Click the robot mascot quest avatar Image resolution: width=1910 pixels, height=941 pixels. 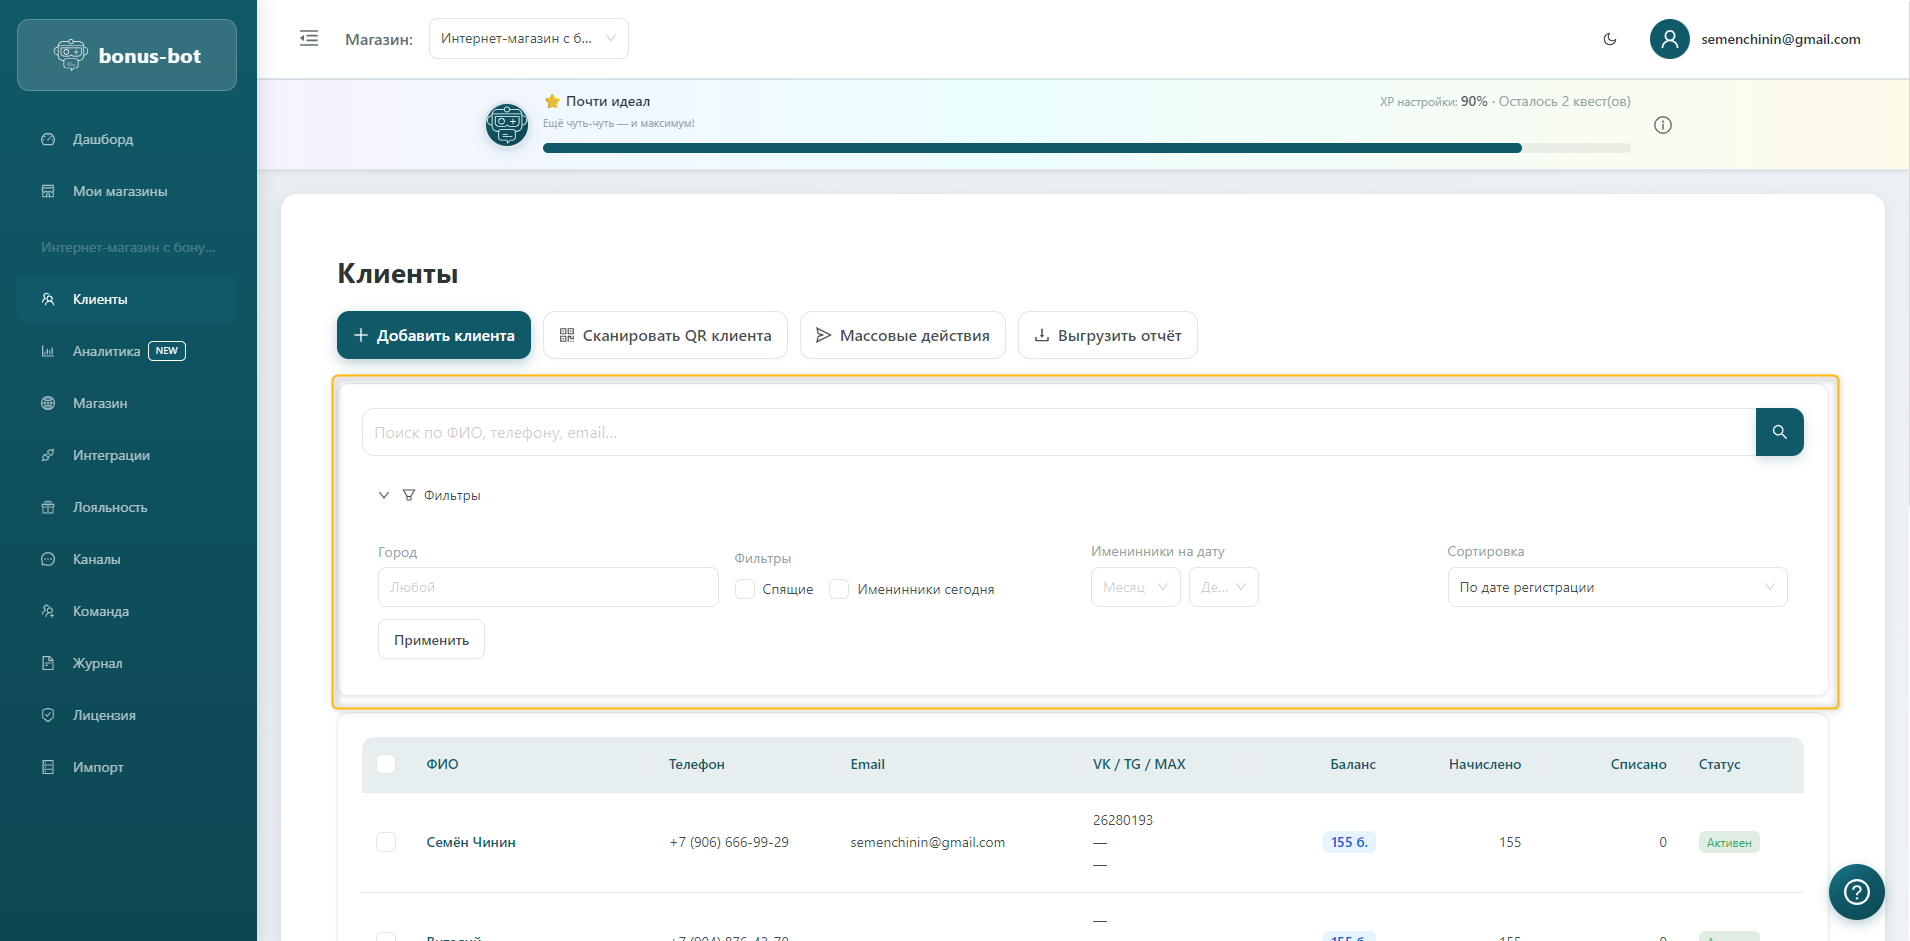[507, 125]
